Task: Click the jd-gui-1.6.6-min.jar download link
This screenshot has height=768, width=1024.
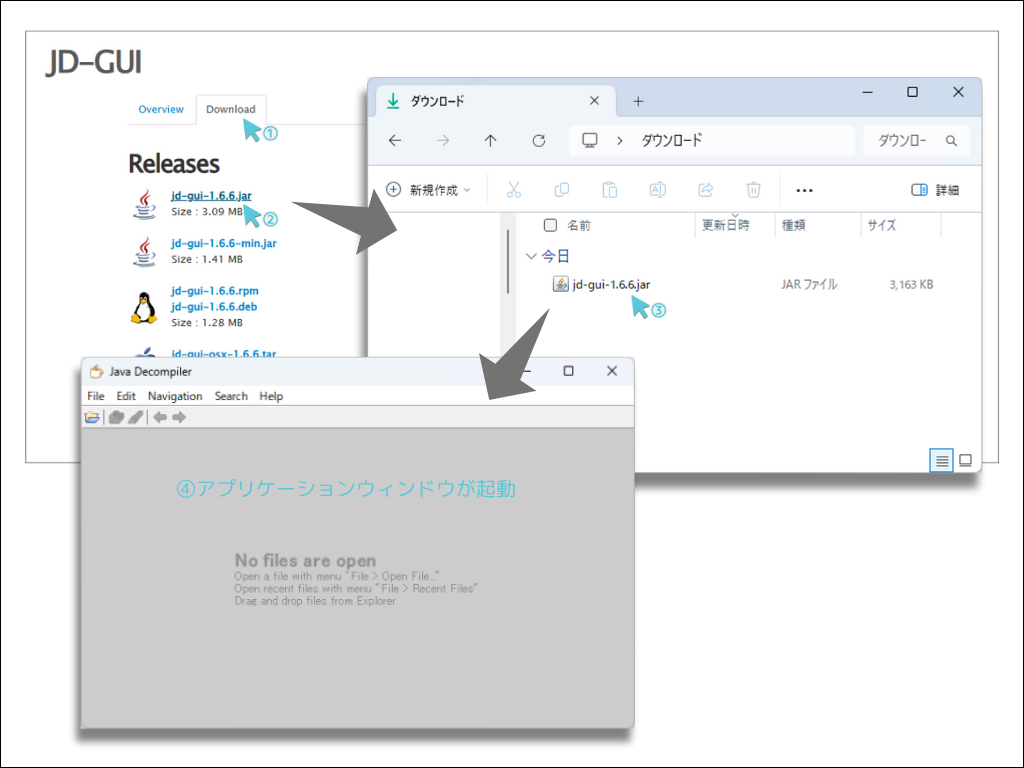Action: [223, 243]
